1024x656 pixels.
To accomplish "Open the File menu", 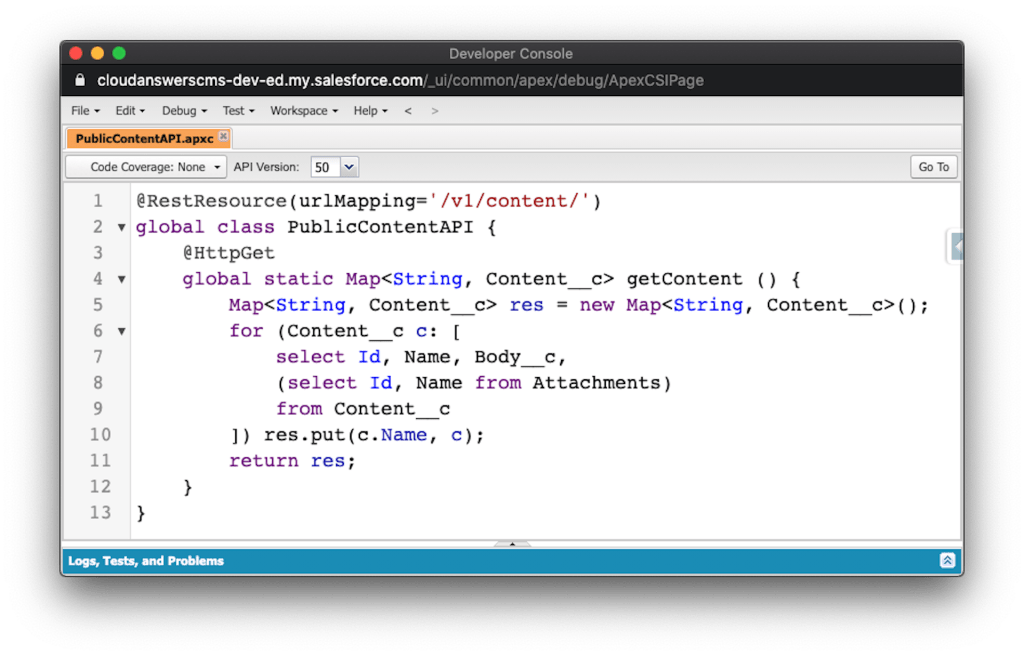I will coord(85,111).
